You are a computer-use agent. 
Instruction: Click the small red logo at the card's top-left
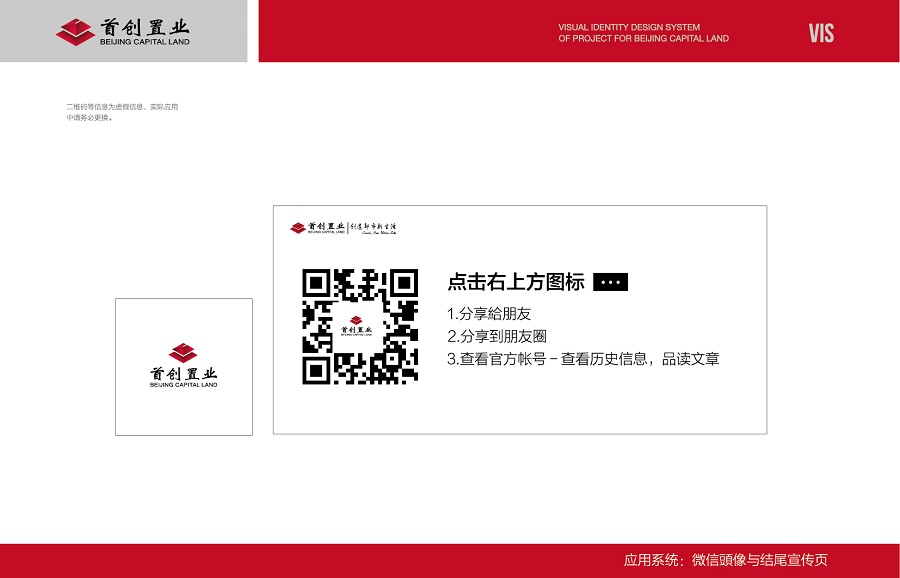[298, 228]
